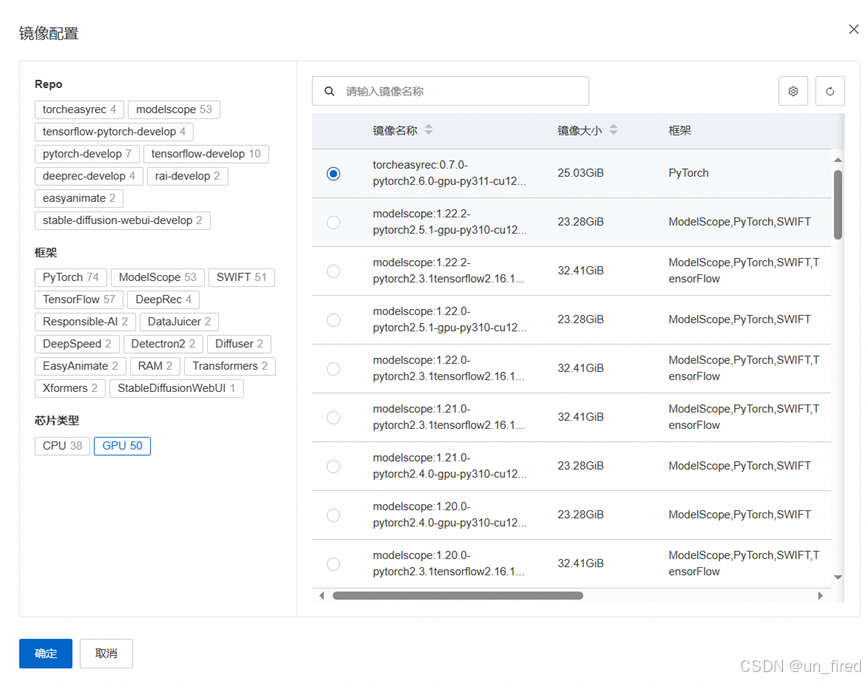Open table settings gear icon

(x=793, y=91)
